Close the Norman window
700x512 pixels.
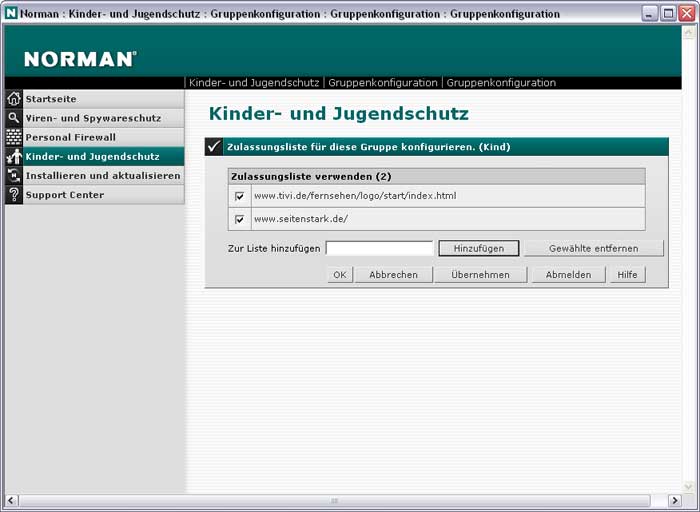(687, 13)
